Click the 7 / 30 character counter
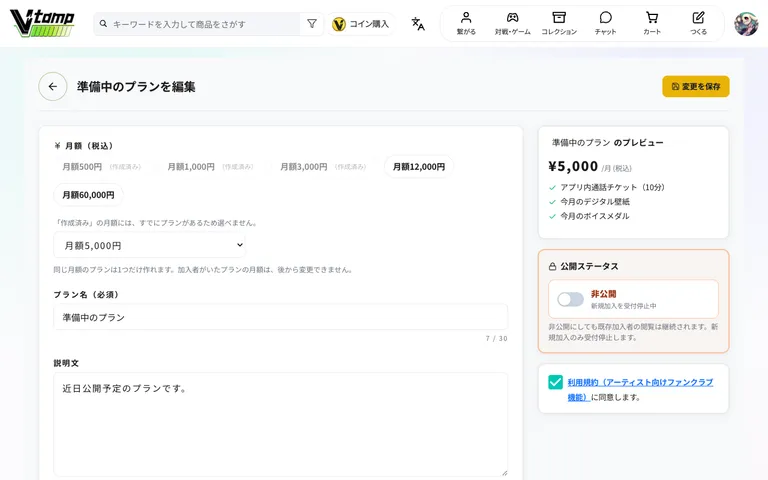The width and height of the screenshot is (768, 480). pos(497,338)
